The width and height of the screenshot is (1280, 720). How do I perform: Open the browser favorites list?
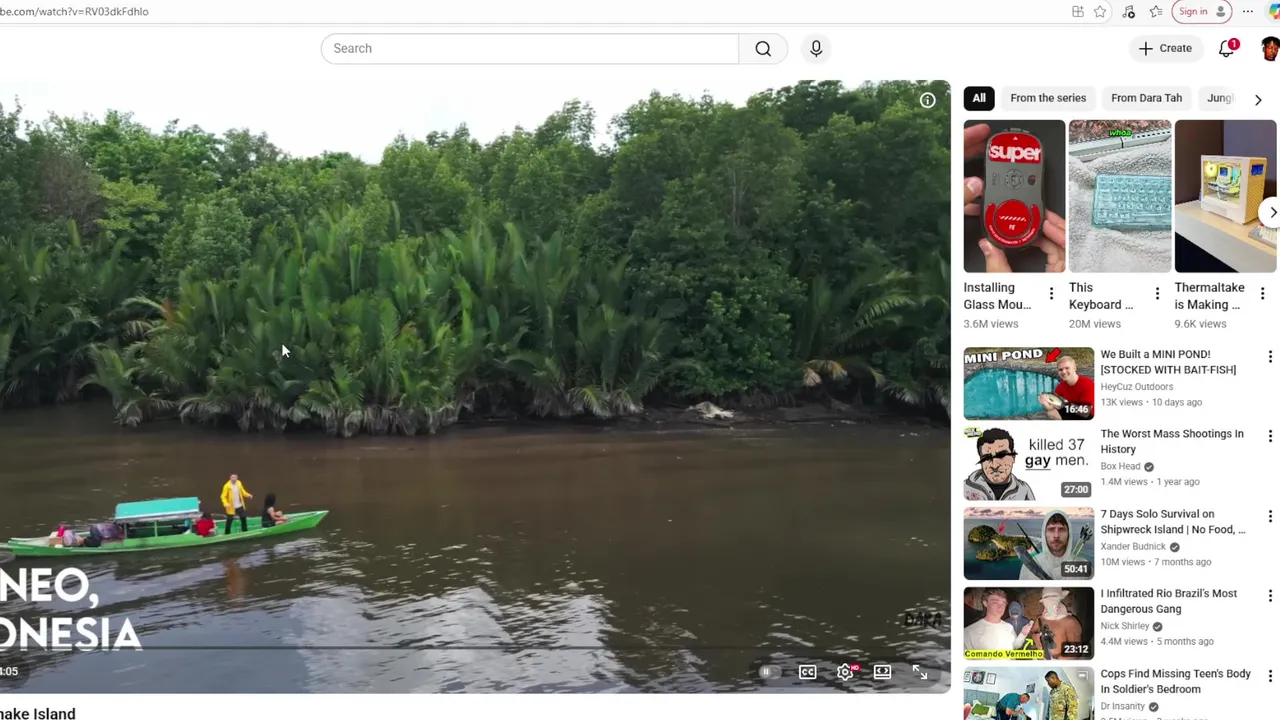point(1156,12)
